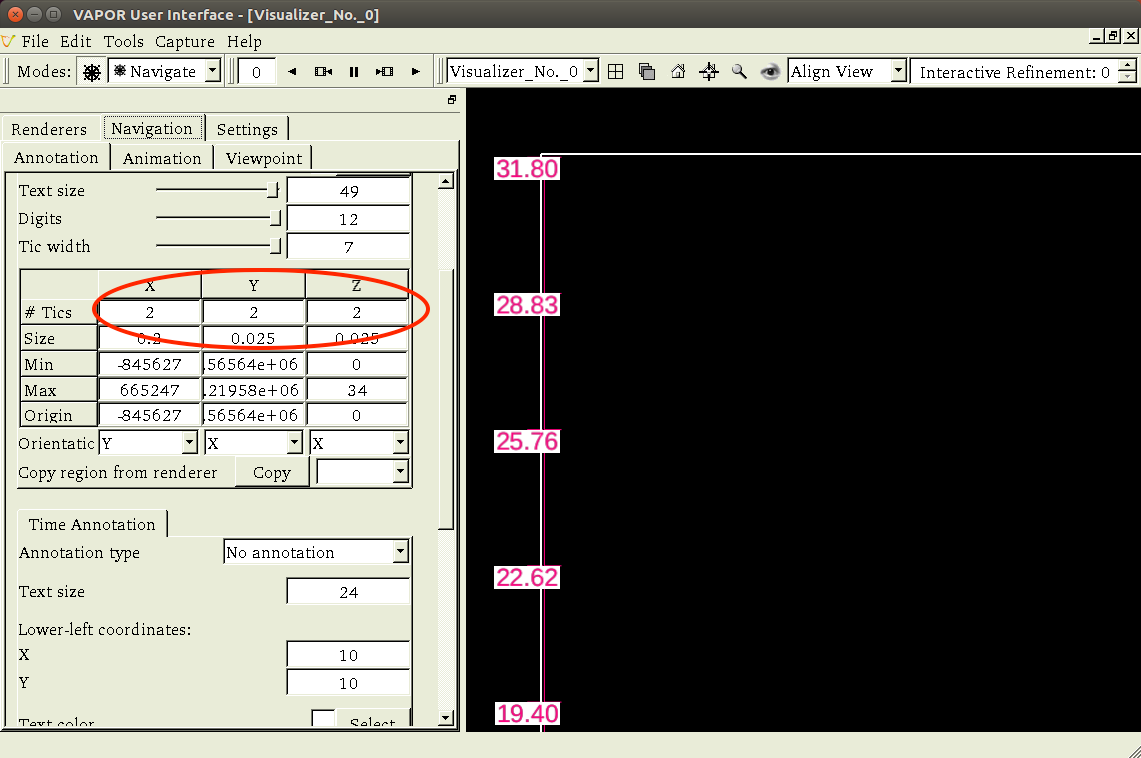This screenshot has height=758, width=1141.
Task: Switch to the Renderers tab
Action: pyautogui.click(x=49, y=129)
